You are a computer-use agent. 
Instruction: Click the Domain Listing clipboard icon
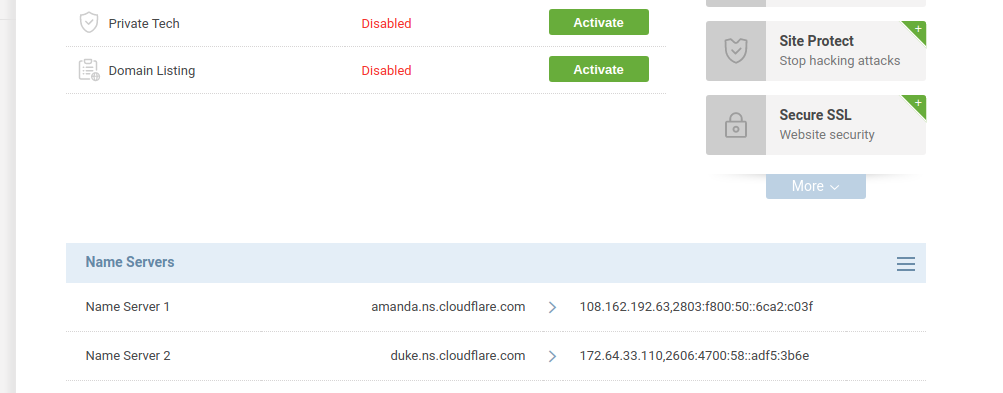click(x=89, y=70)
